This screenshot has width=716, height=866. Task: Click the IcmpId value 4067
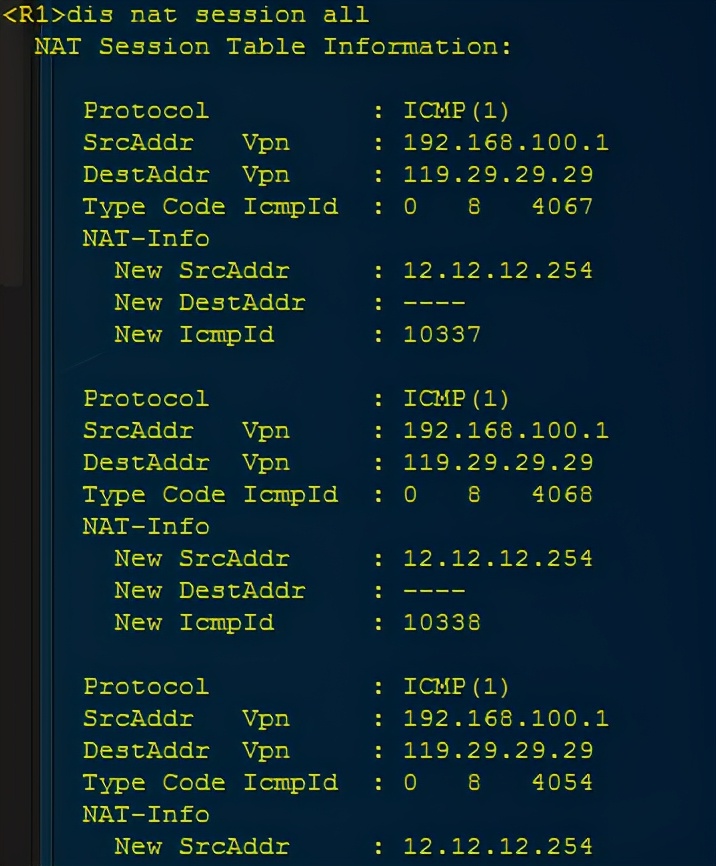coord(563,207)
